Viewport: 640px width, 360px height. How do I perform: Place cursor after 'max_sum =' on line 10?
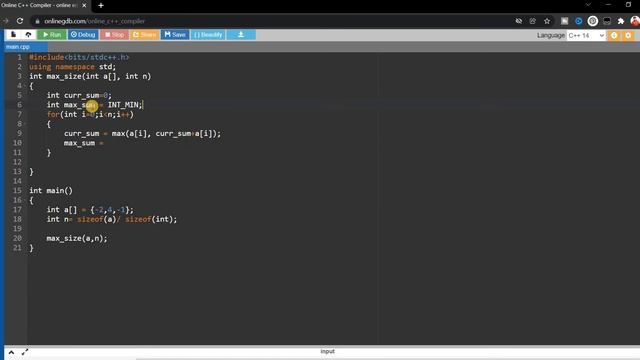pos(105,143)
